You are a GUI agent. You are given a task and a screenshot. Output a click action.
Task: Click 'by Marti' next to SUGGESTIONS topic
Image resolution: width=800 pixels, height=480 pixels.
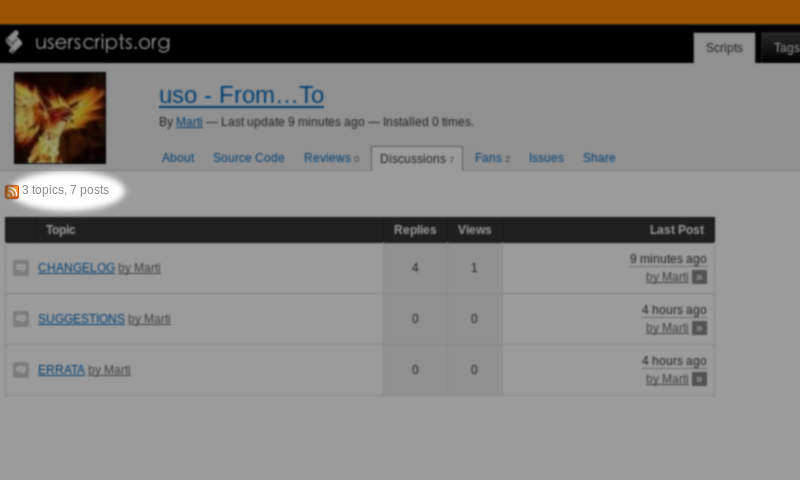click(149, 319)
